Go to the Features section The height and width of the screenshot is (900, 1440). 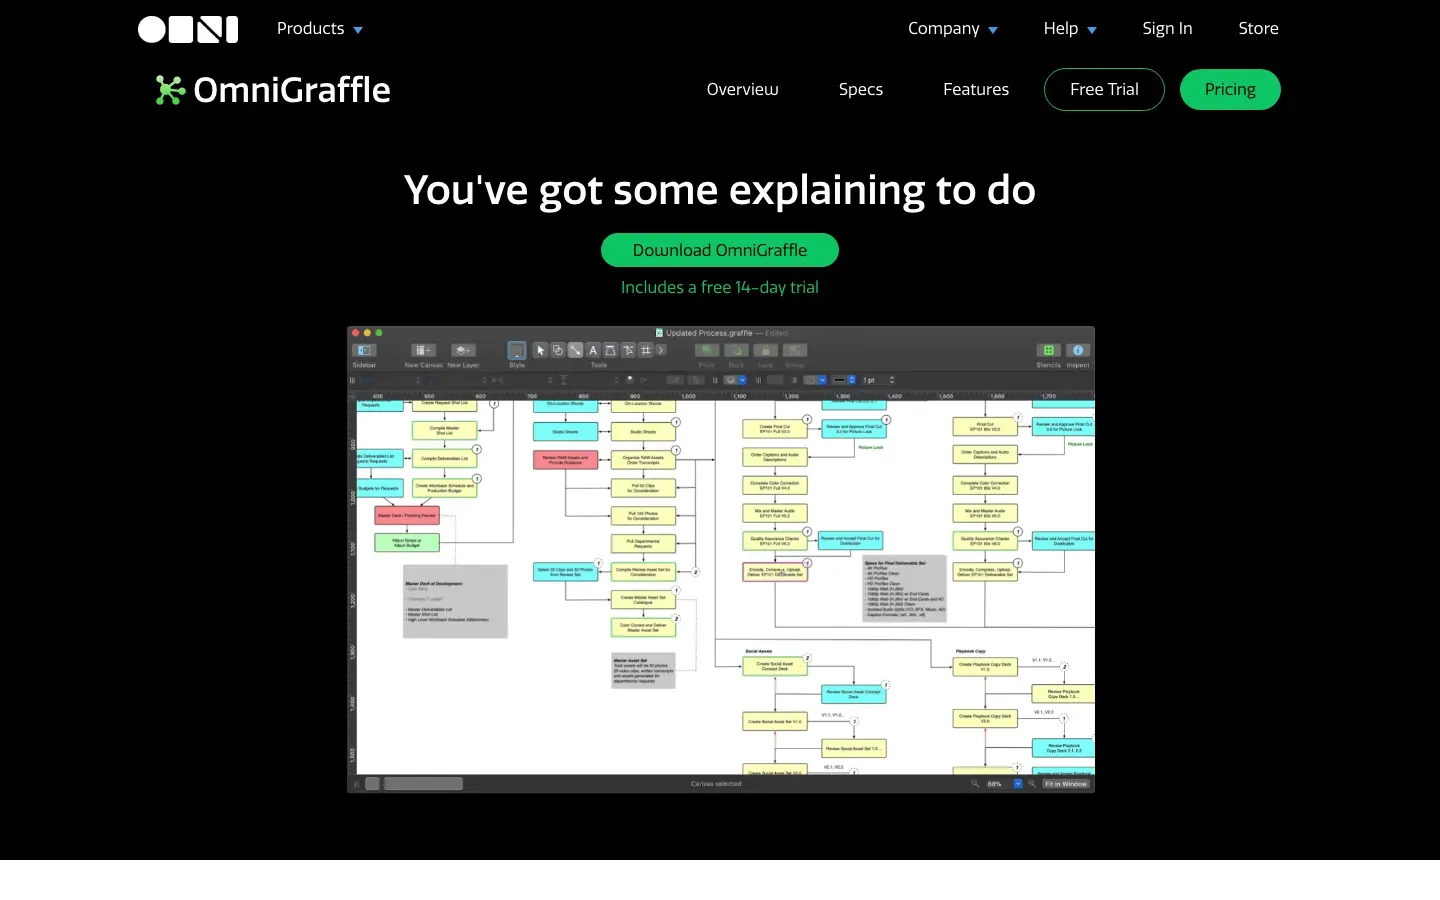pyautogui.click(x=976, y=90)
